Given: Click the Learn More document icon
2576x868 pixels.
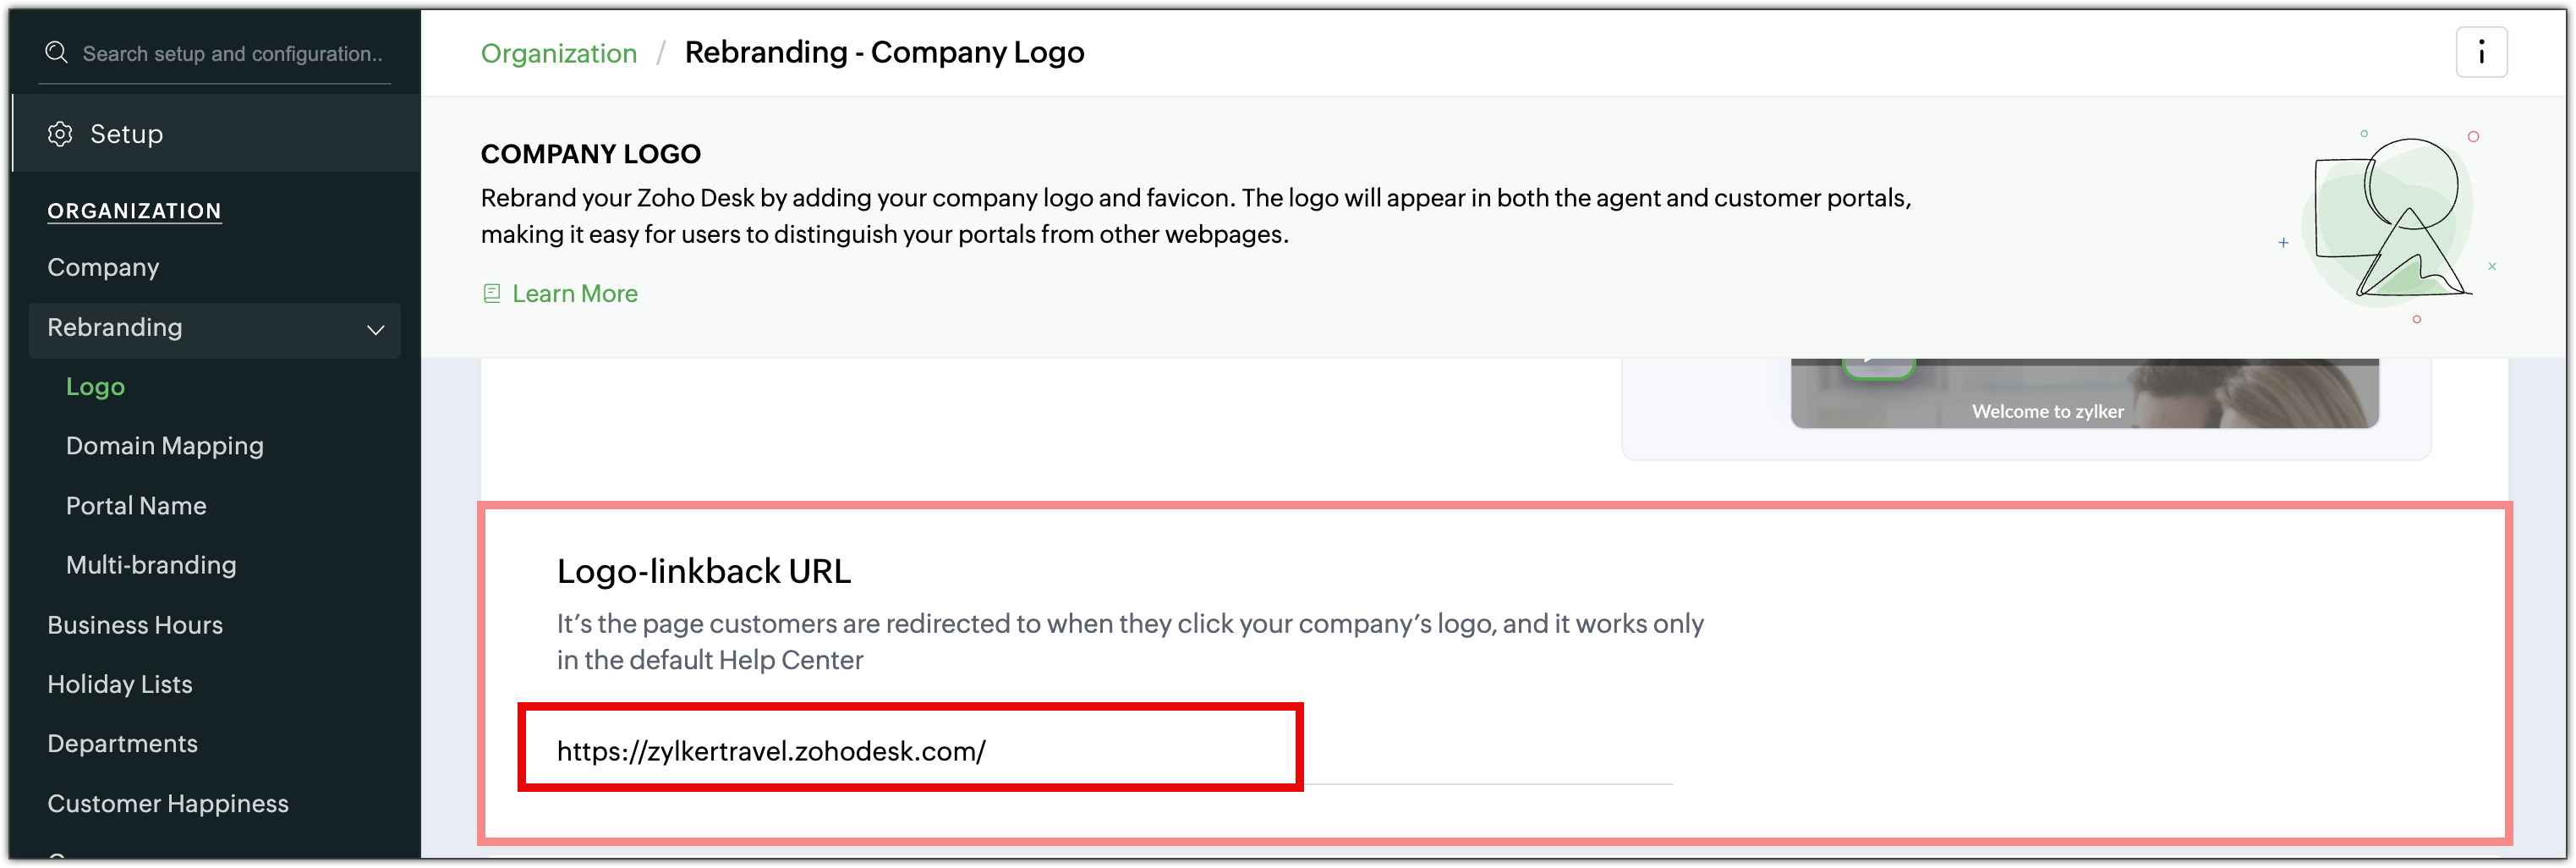Looking at the screenshot, I should (491, 294).
